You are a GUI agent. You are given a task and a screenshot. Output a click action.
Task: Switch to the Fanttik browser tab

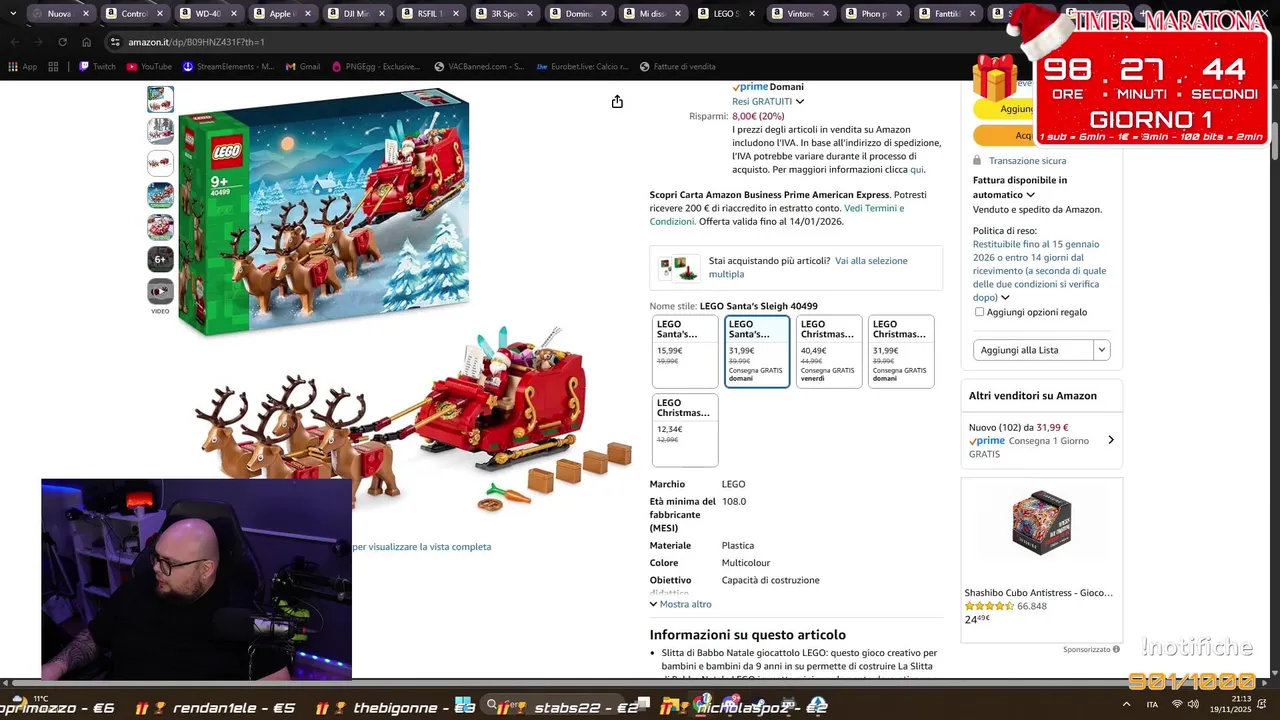[947, 14]
